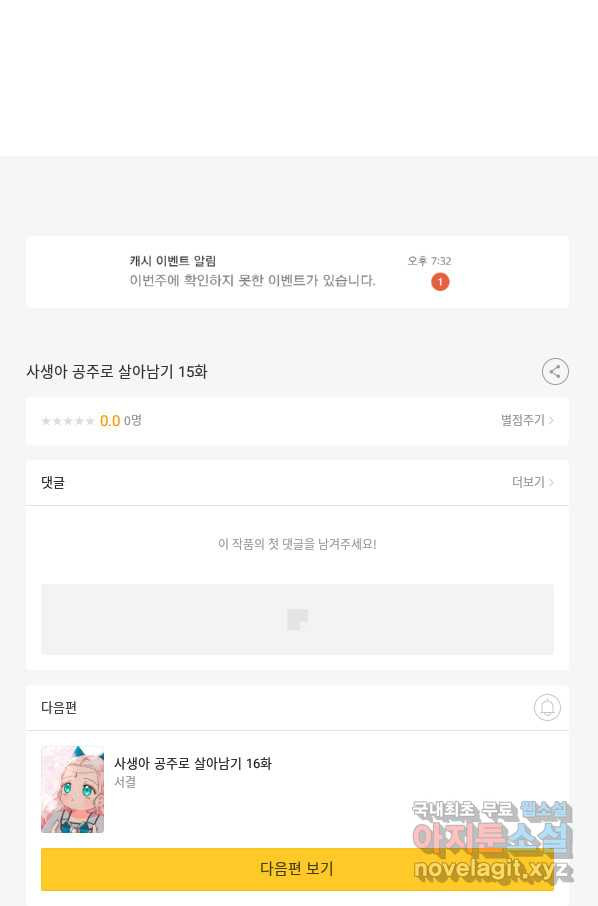Select the 다음편 section header
This screenshot has width=598, height=906.
(x=59, y=707)
